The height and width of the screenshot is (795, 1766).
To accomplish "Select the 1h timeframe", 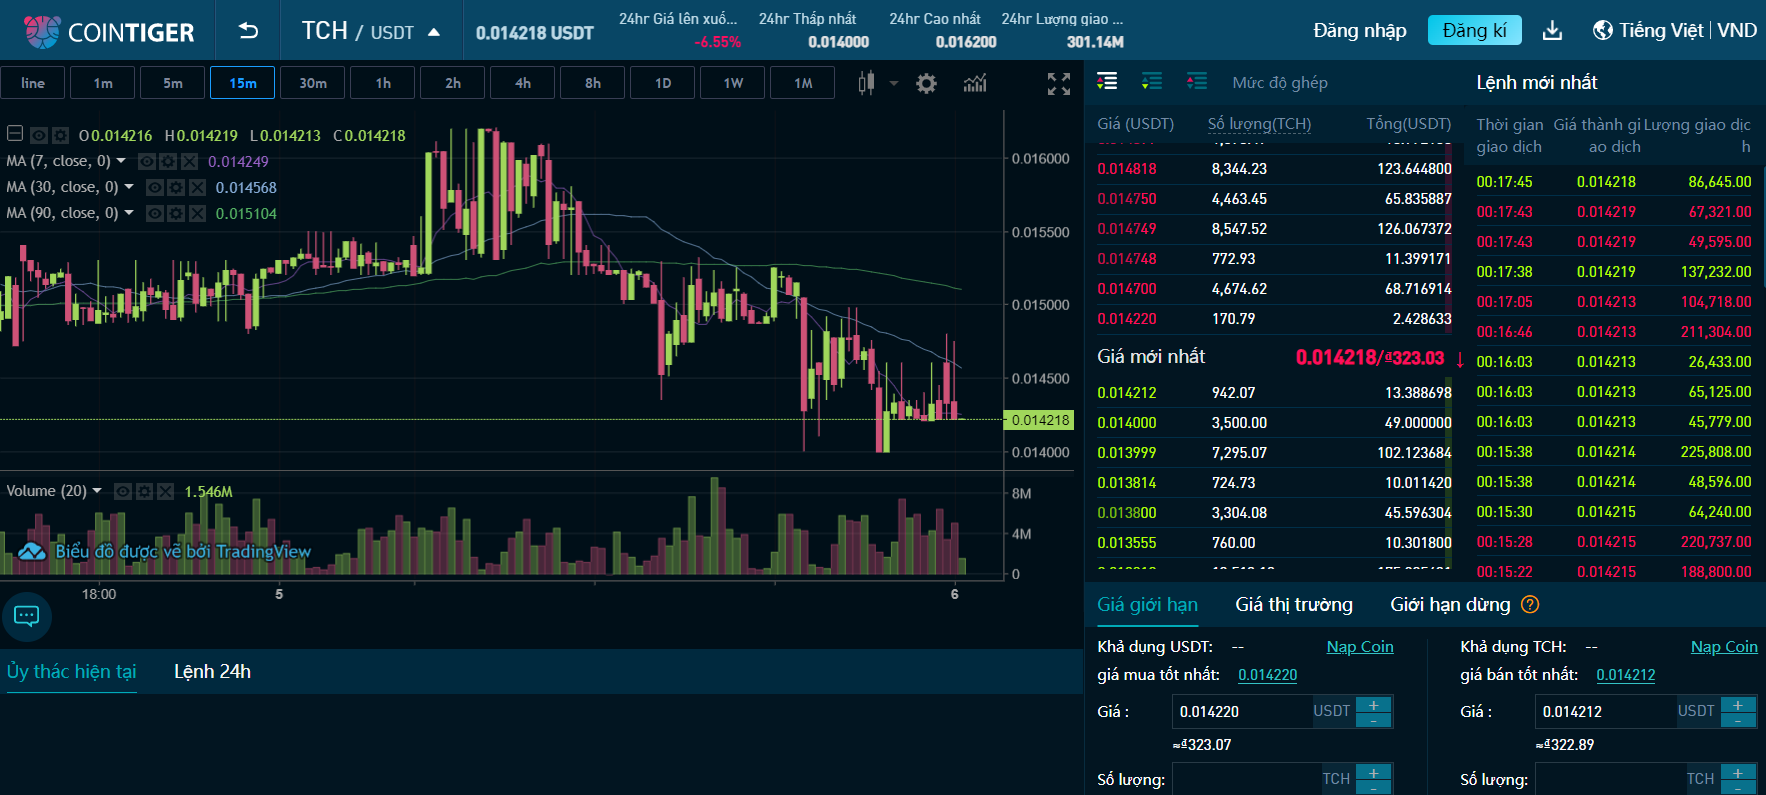I will click(383, 83).
